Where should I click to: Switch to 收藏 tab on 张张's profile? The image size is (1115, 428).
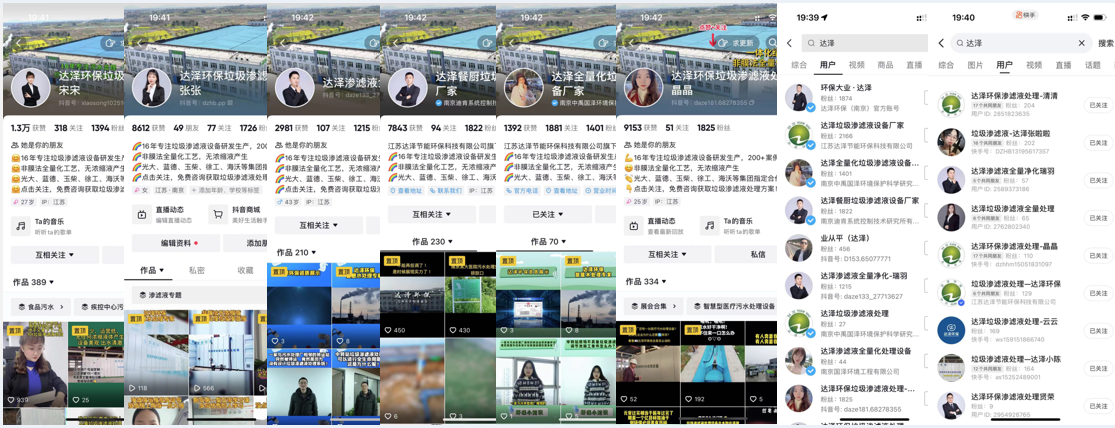tap(245, 270)
